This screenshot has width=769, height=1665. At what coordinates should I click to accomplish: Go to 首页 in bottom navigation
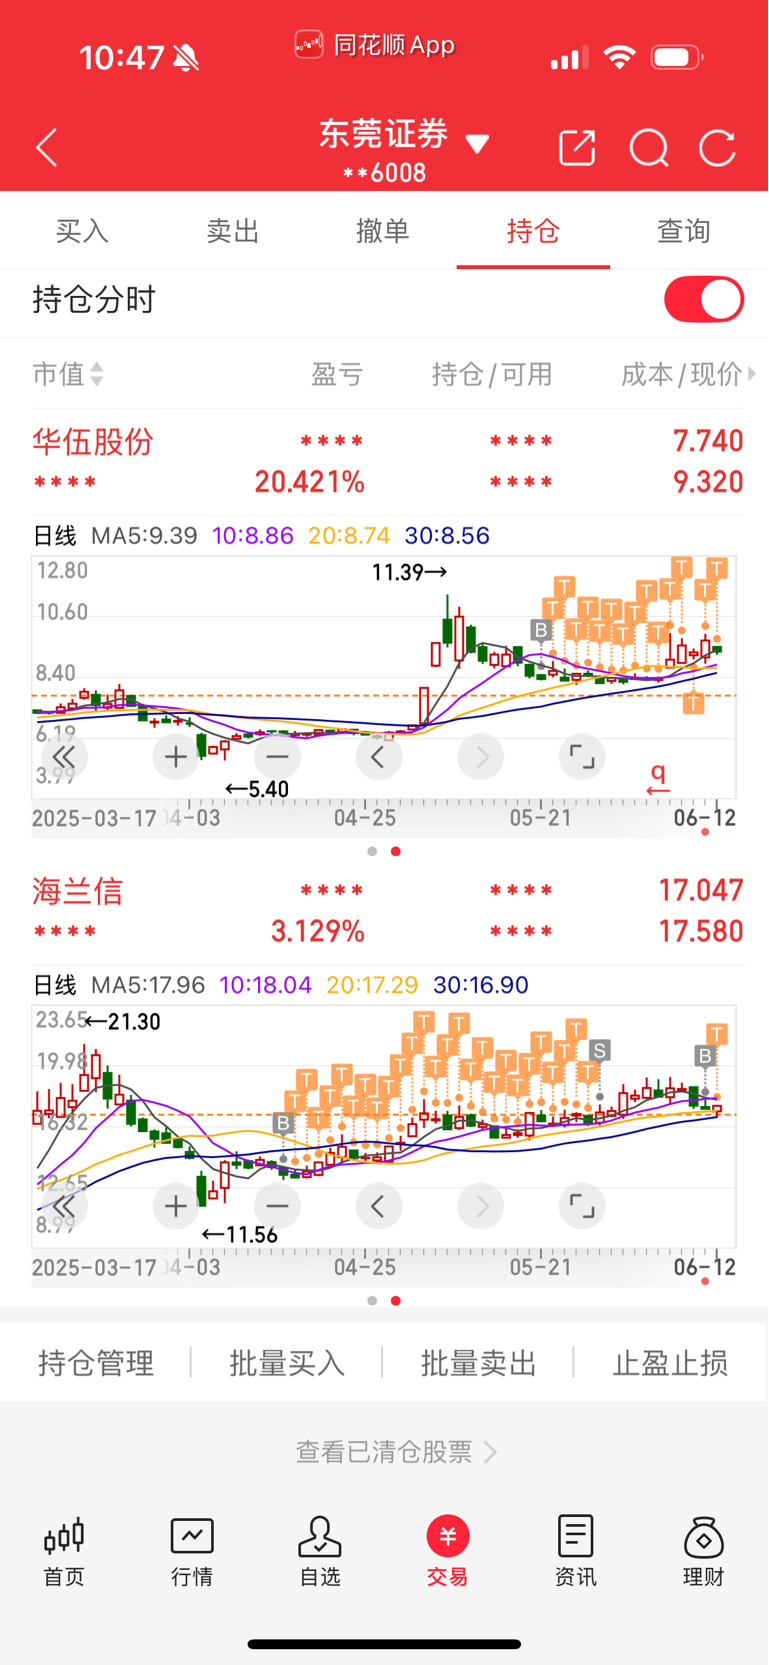click(x=64, y=1551)
